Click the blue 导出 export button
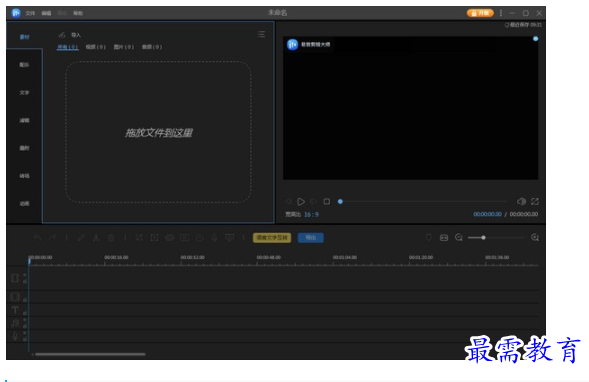This screenshot has width=589, height=382. (311, 238)
